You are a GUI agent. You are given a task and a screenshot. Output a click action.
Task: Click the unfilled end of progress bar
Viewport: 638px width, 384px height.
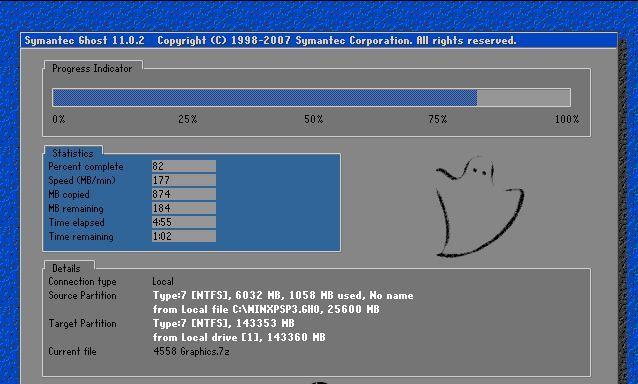524,98
